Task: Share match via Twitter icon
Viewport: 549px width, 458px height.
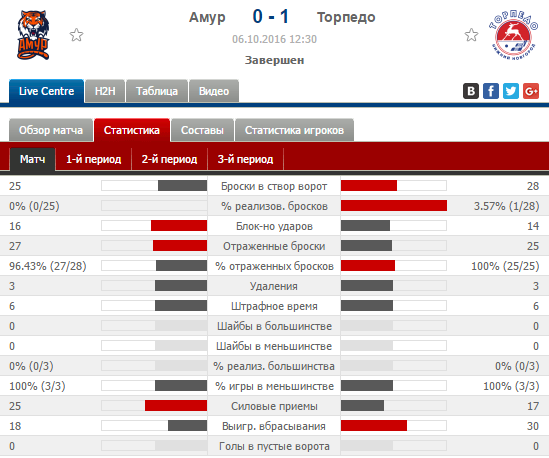Action: click(x=511, y=91)
